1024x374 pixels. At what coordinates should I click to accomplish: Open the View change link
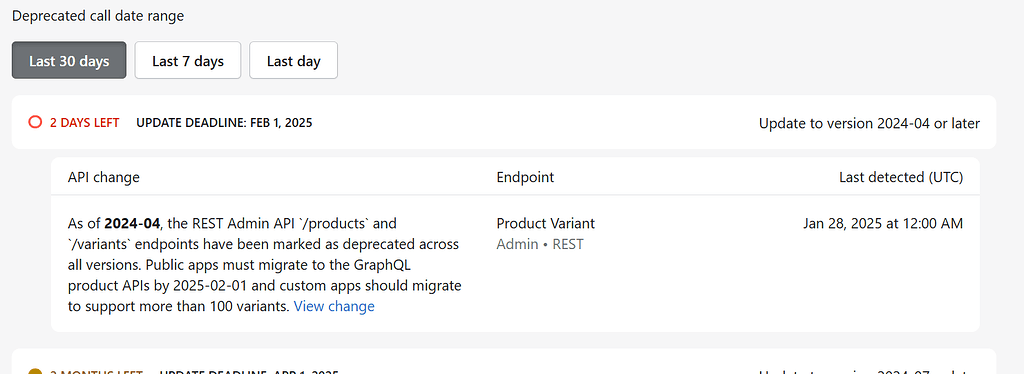pos(334,306)
